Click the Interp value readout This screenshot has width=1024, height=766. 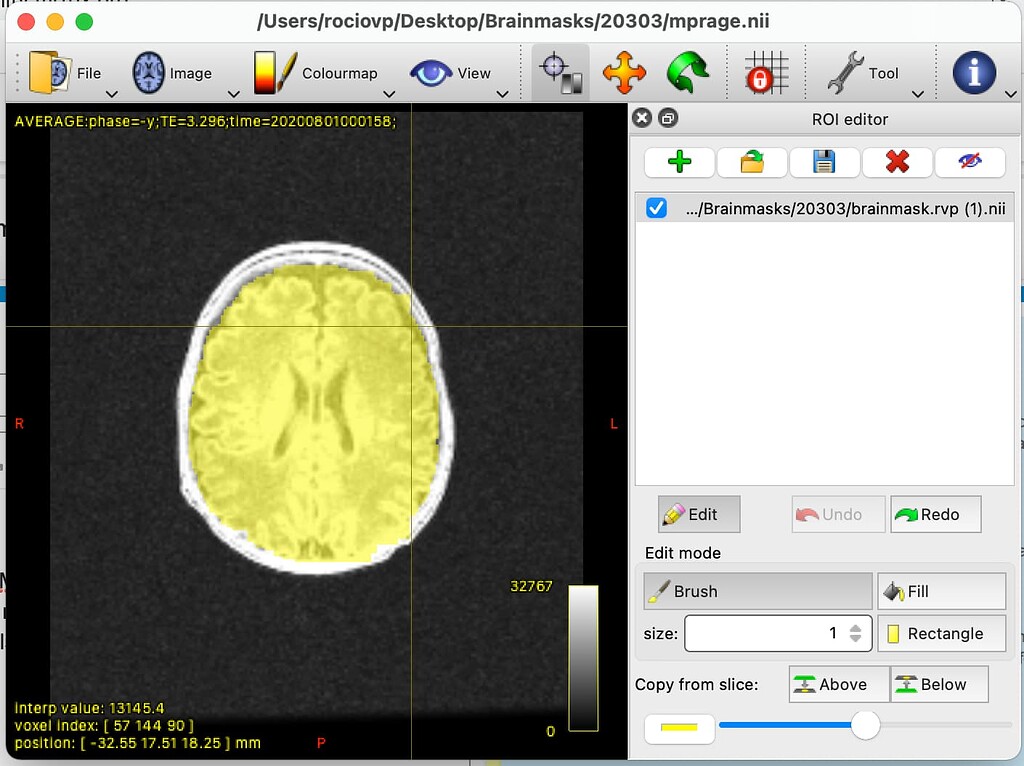(89, 708)
